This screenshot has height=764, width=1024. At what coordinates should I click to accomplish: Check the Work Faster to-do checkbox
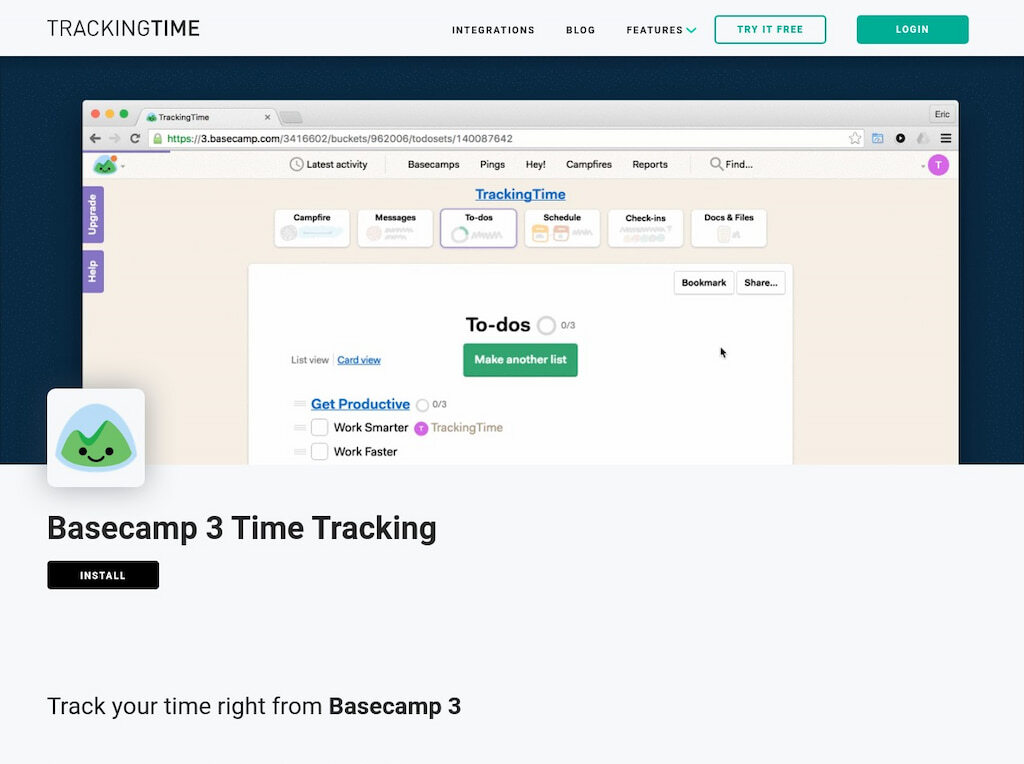tap(320, 451)
